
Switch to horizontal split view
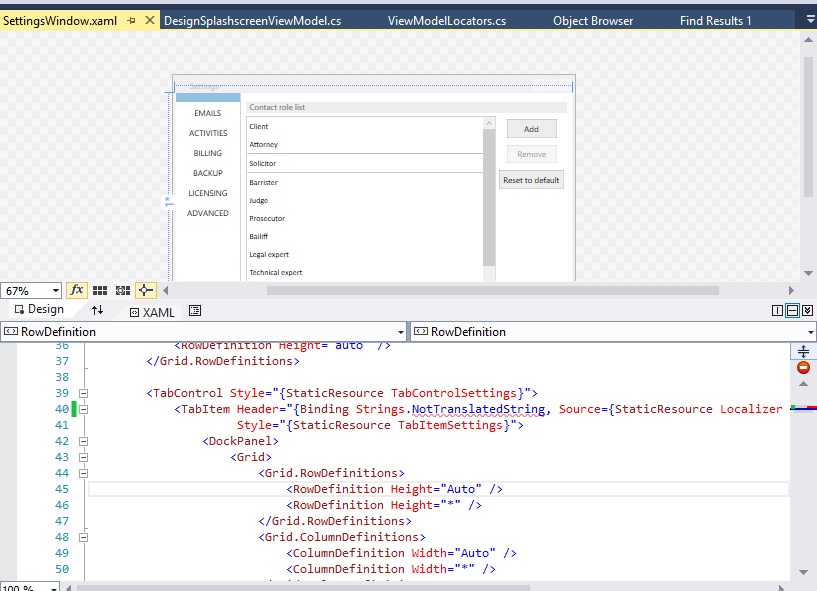click(792, 311)
